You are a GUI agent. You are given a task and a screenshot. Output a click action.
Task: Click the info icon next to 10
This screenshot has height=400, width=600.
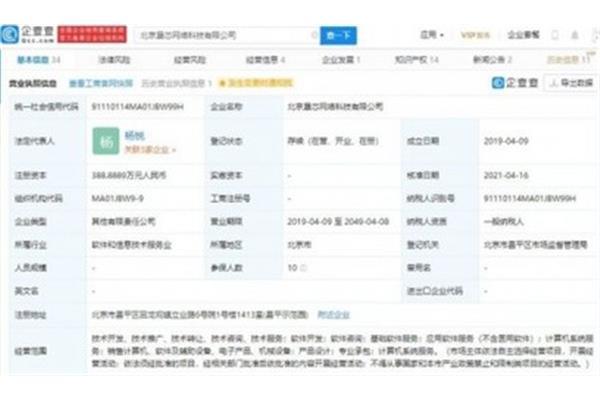click(x=303, y=268)
